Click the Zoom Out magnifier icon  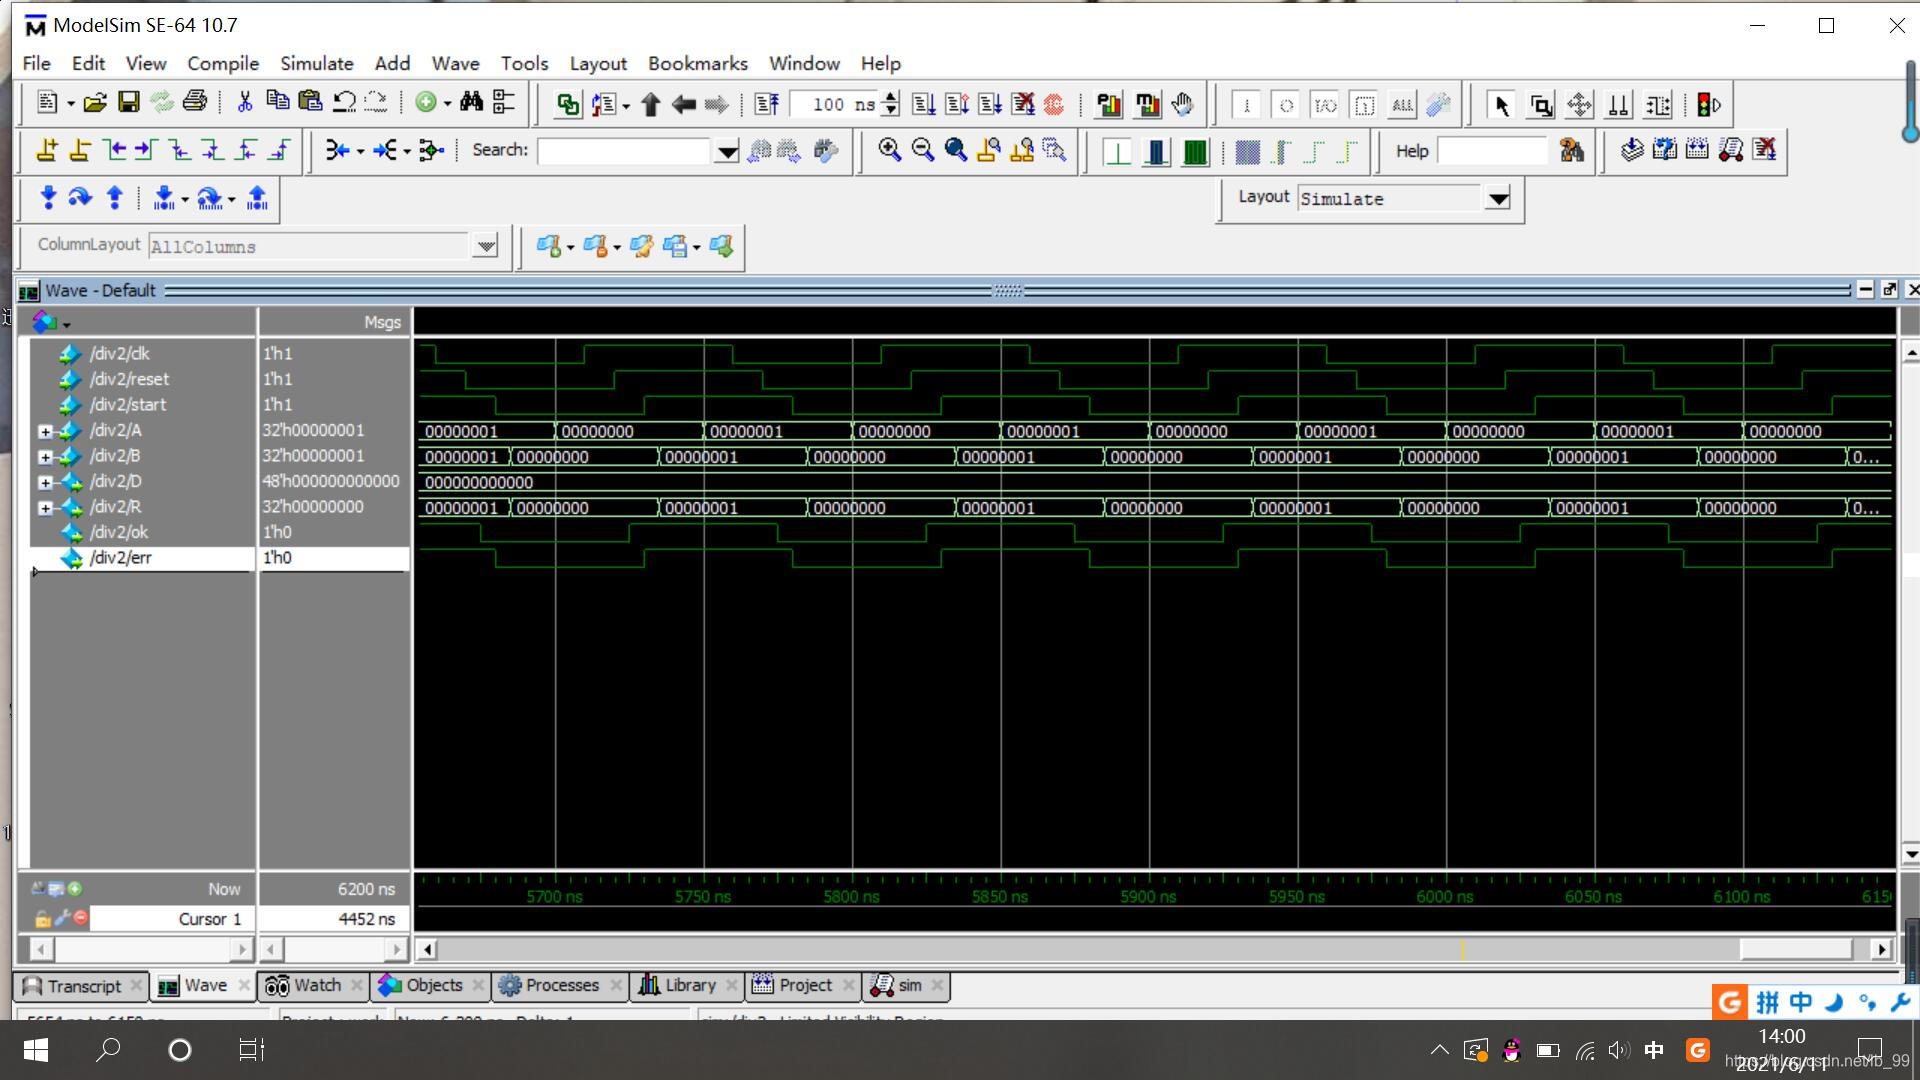pos(922,150)
